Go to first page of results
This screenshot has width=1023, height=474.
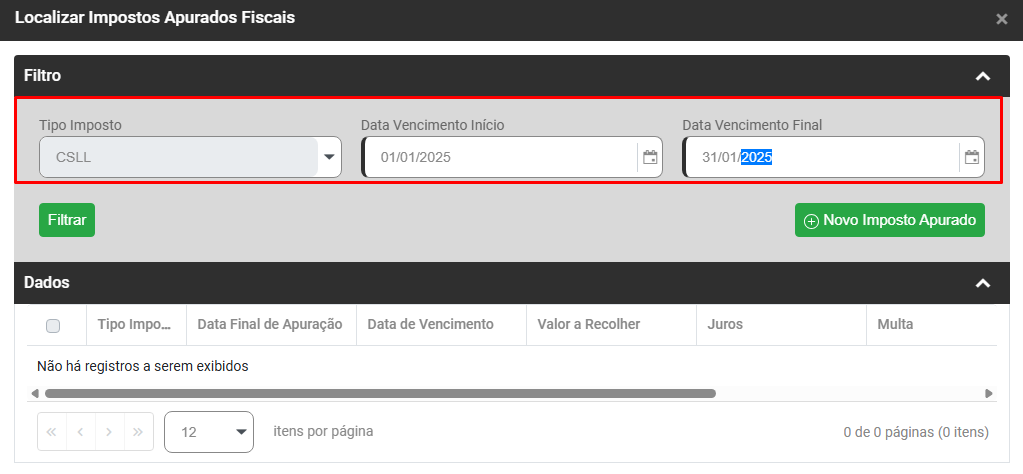tap(52, 432)
